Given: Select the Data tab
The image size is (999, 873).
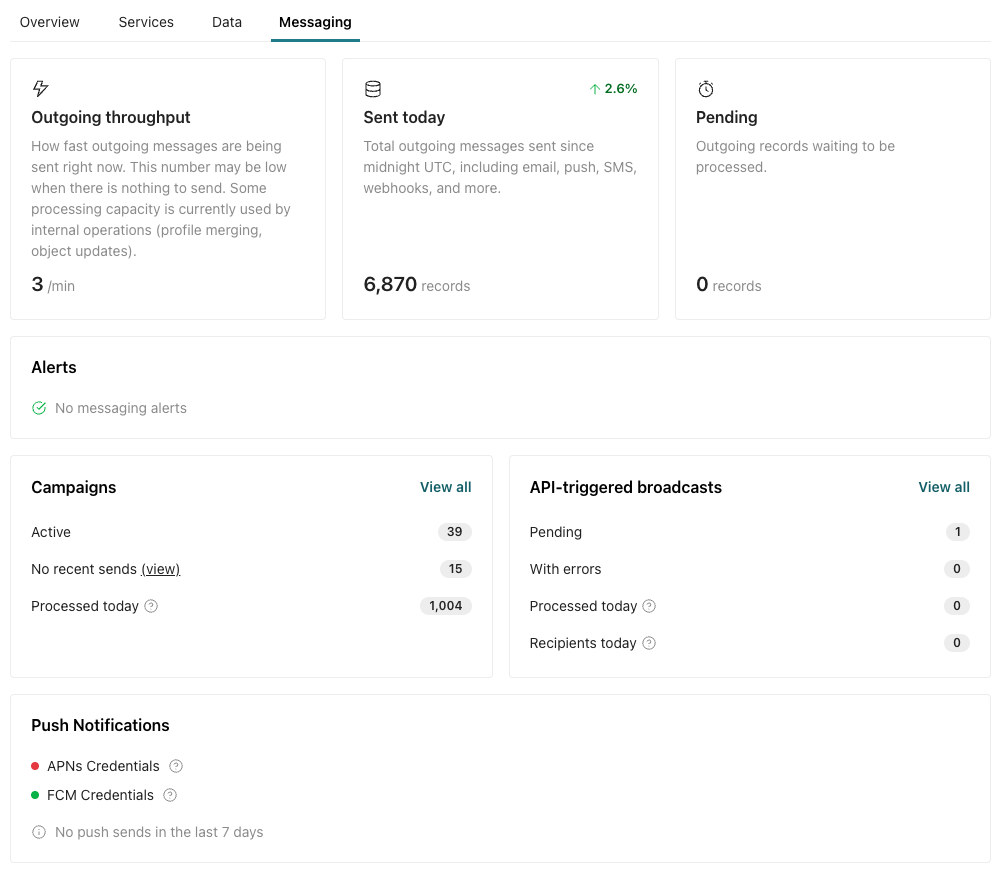Looking at the screenshot, I should (x=226, y=21).
